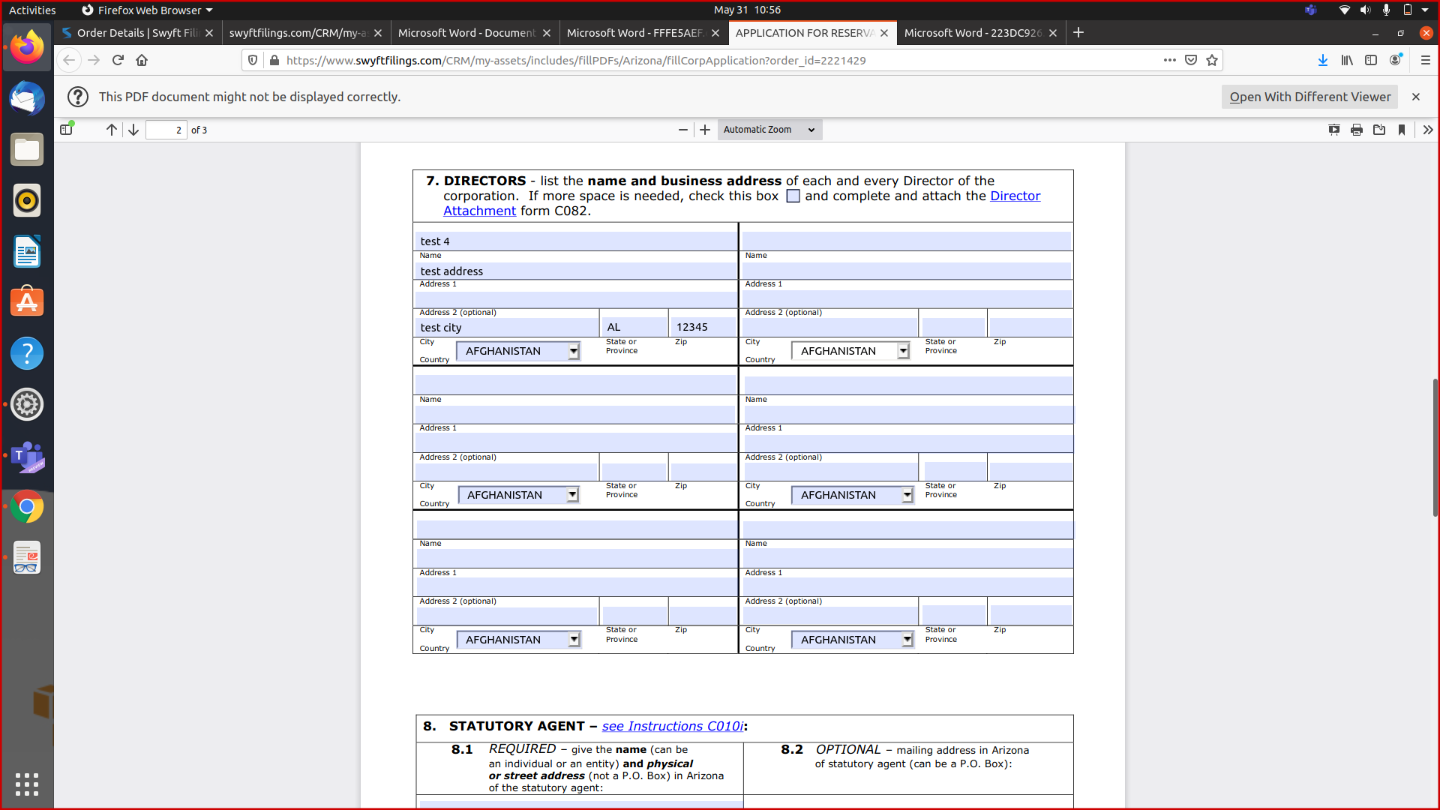This screenshot has height=810, width=1440.
Task: Open Microsoft Teams from dock
Action: pyautogui.click(x=27, y=457)
